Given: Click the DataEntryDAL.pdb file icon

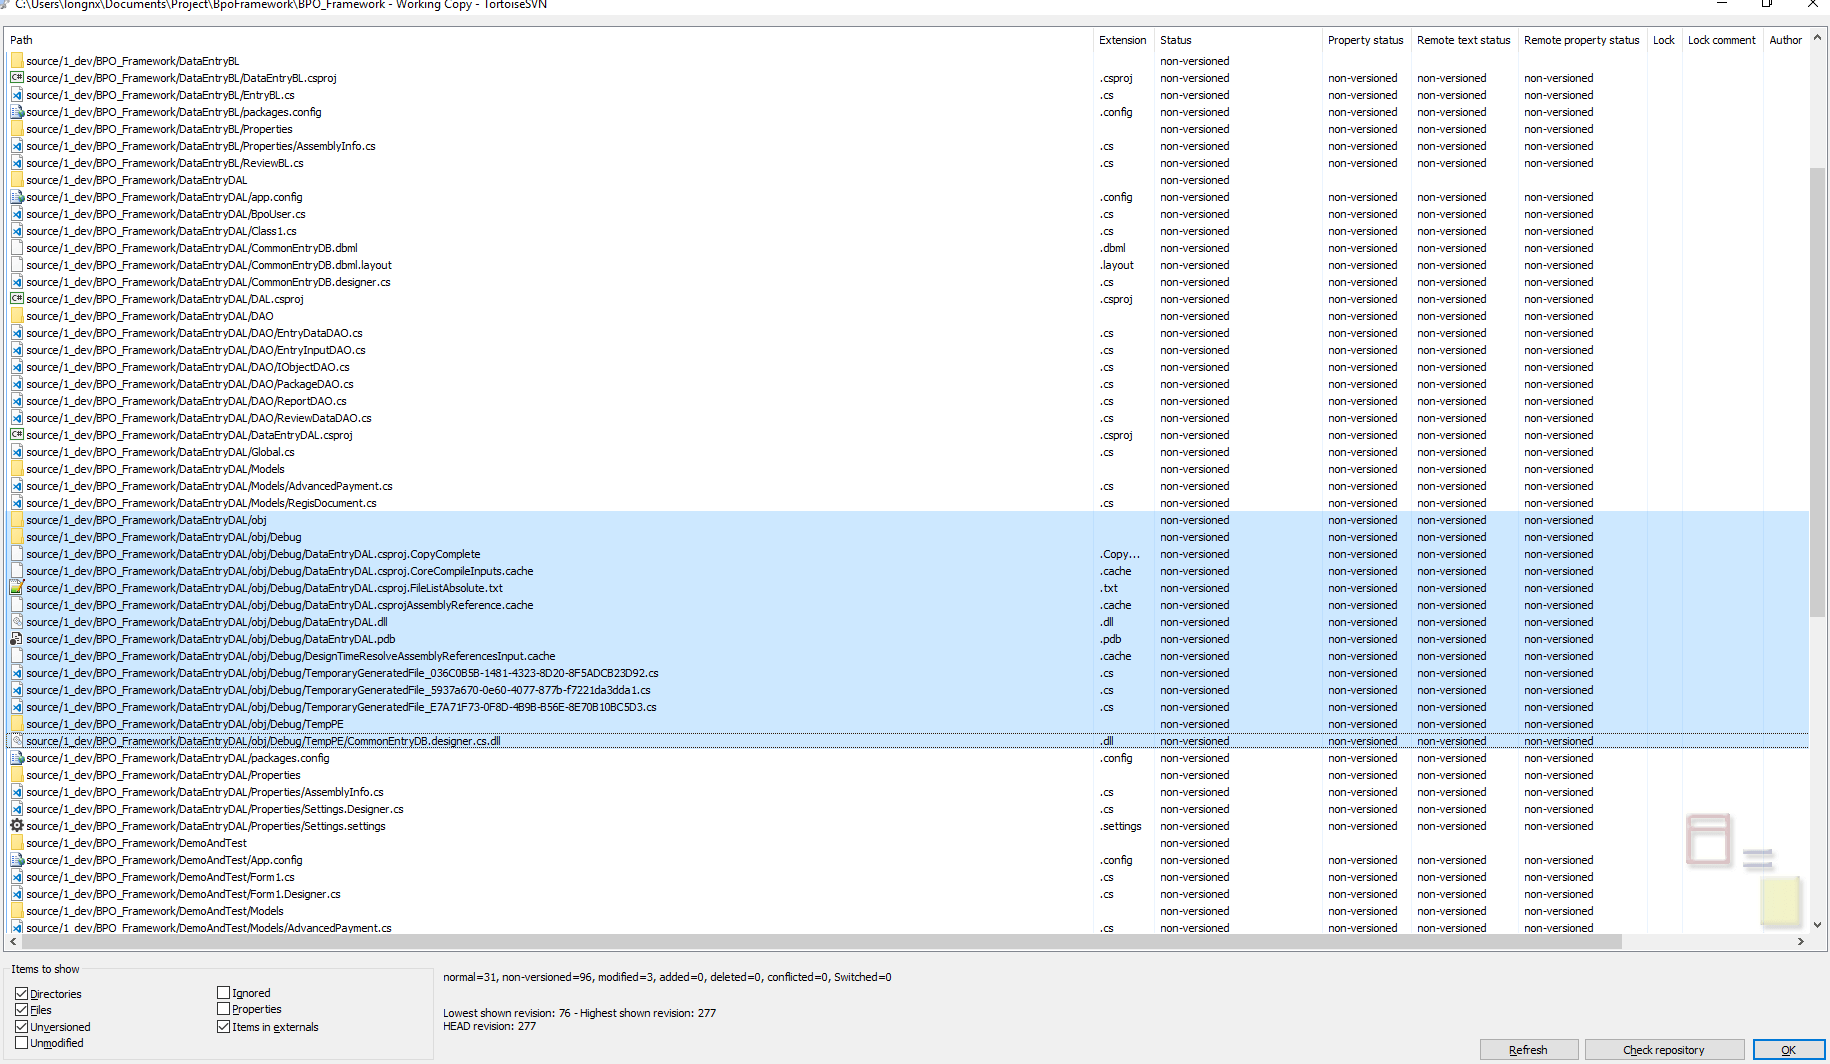Looking at the screenshot, I should pos(17,639).
